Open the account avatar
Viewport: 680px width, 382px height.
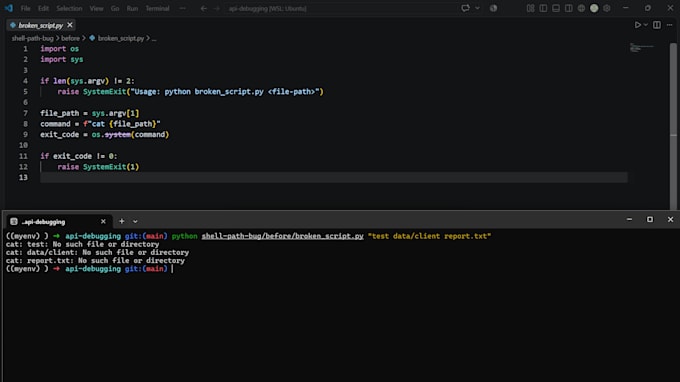pyautogui.click(x=594, y=8)
